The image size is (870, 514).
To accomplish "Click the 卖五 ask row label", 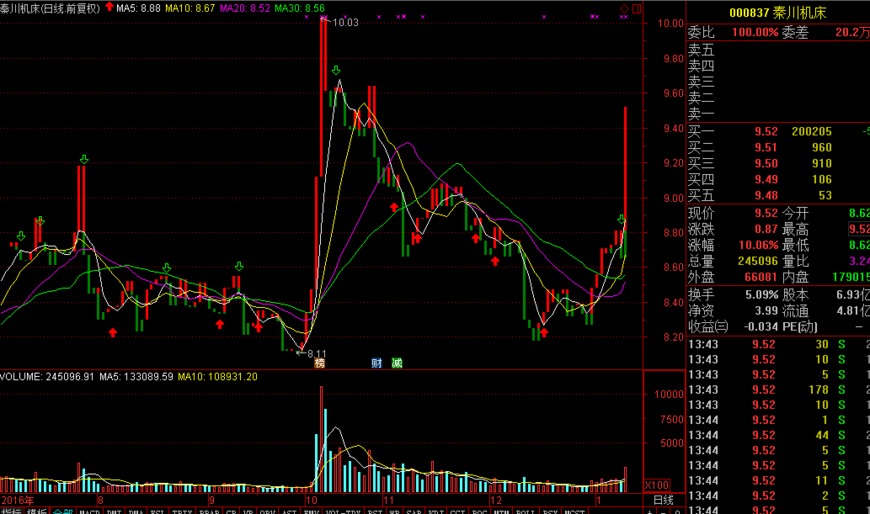I will pyautogui.click(x=701, y=51).
